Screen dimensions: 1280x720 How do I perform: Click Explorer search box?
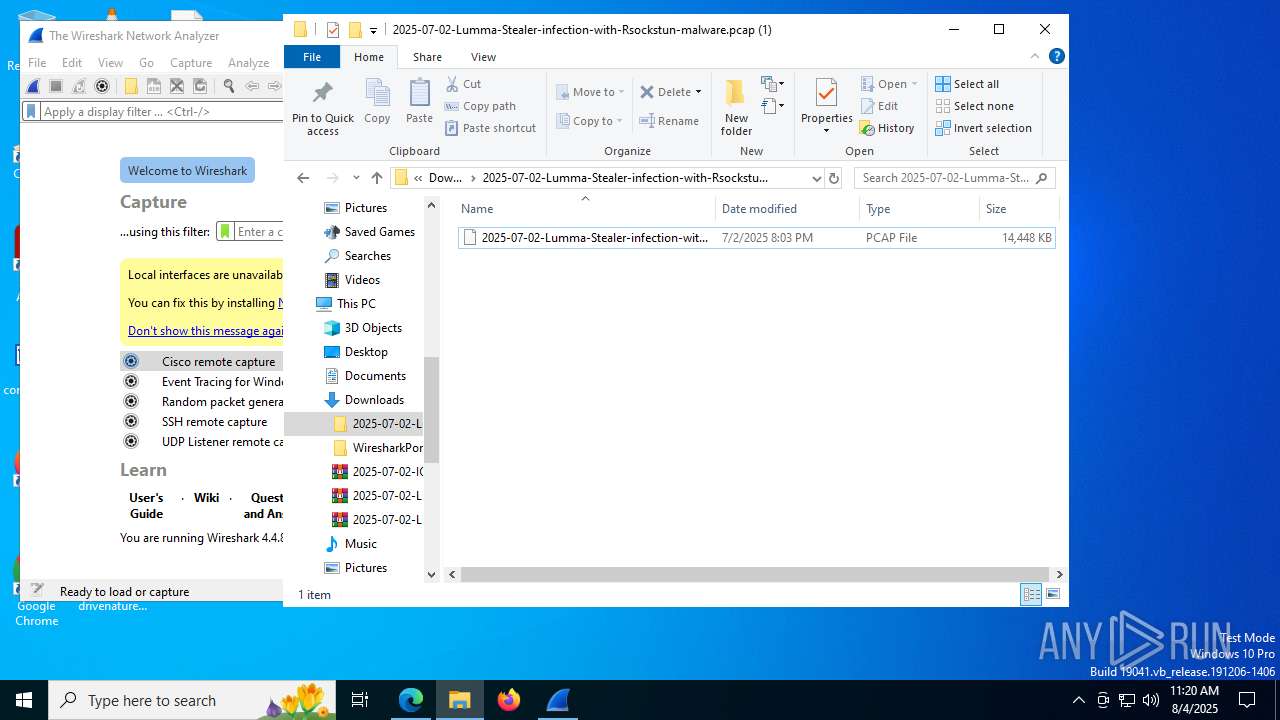(x=955, y=178)
